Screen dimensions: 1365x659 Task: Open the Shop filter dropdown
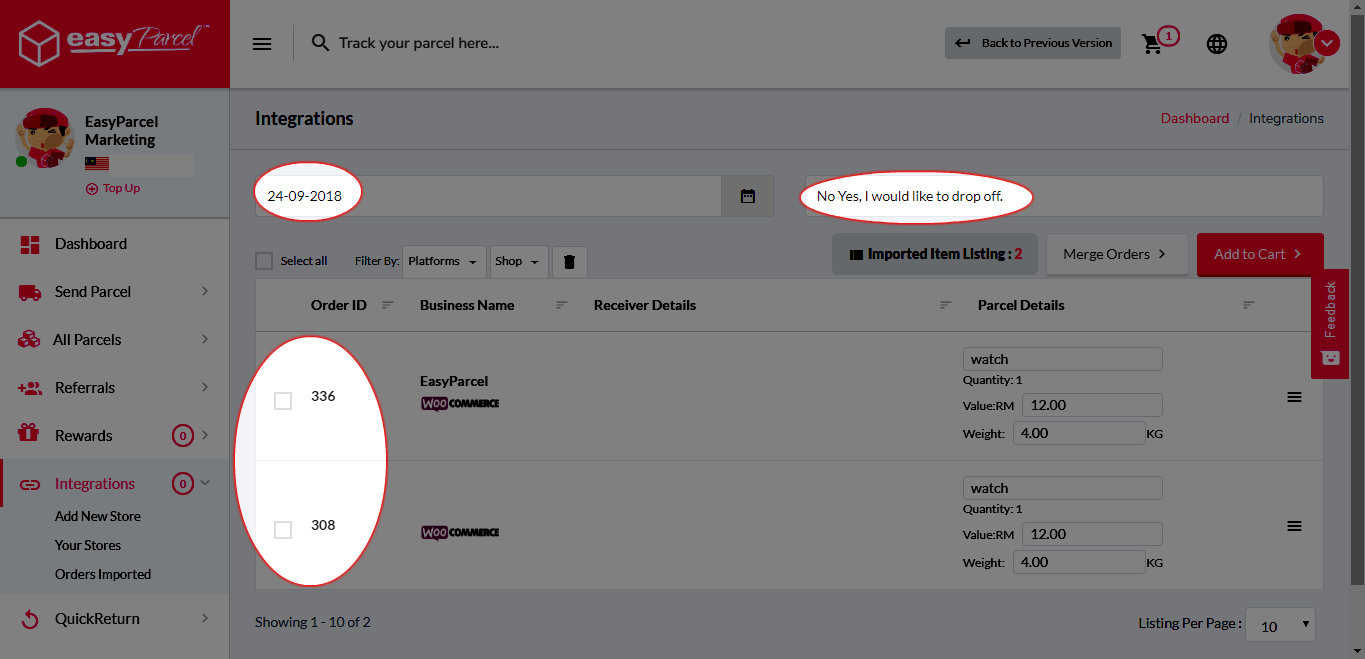[518, 261]
